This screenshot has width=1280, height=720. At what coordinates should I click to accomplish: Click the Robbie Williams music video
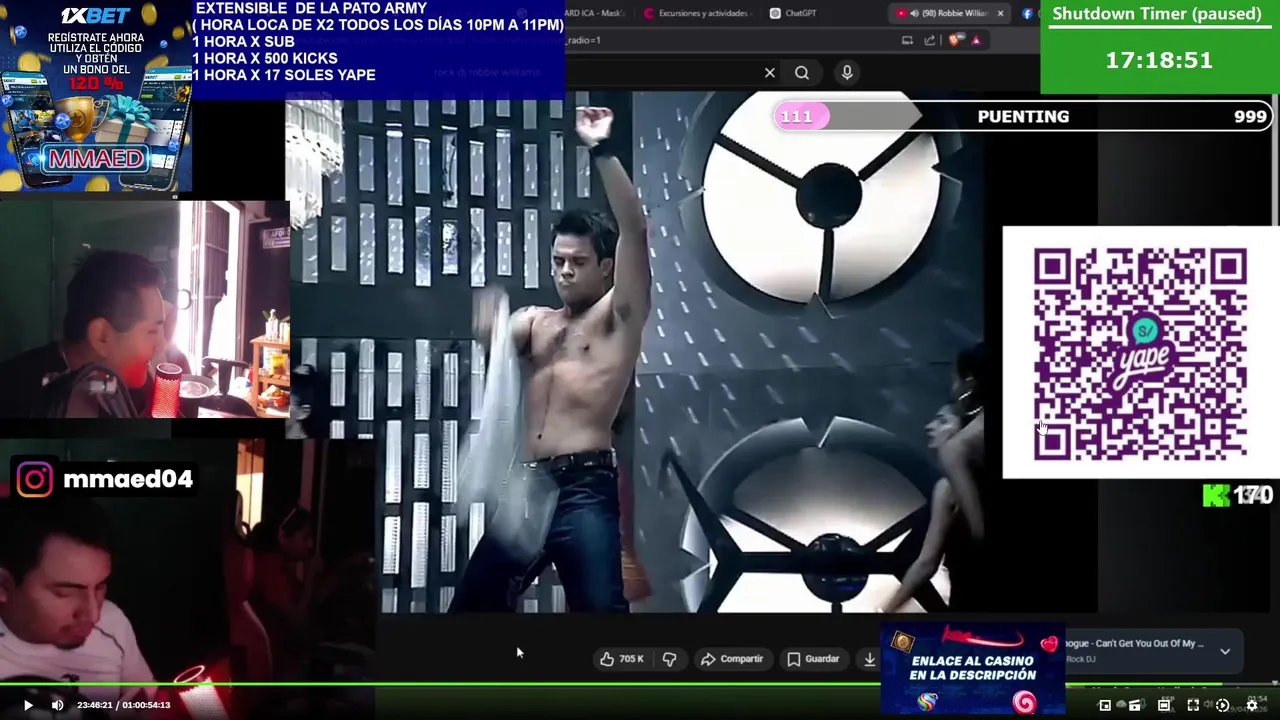point(634,352)
